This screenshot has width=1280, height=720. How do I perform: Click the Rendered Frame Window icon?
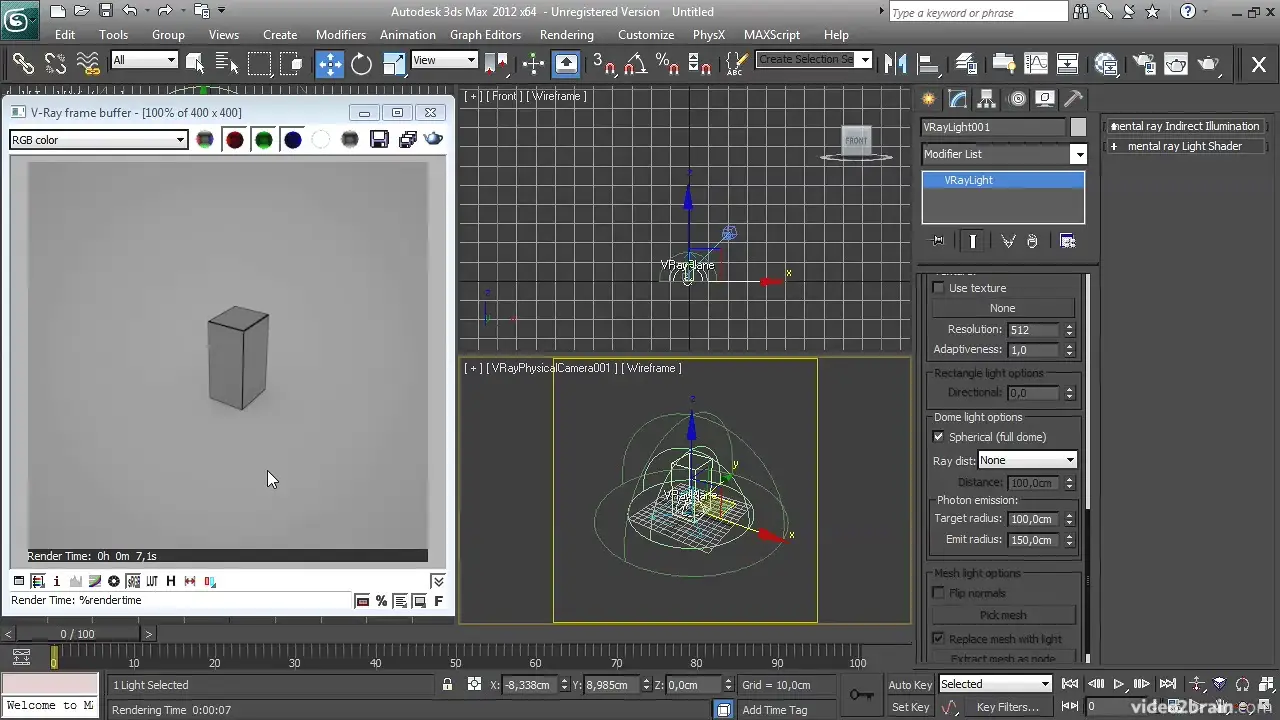coord(1176,64)
